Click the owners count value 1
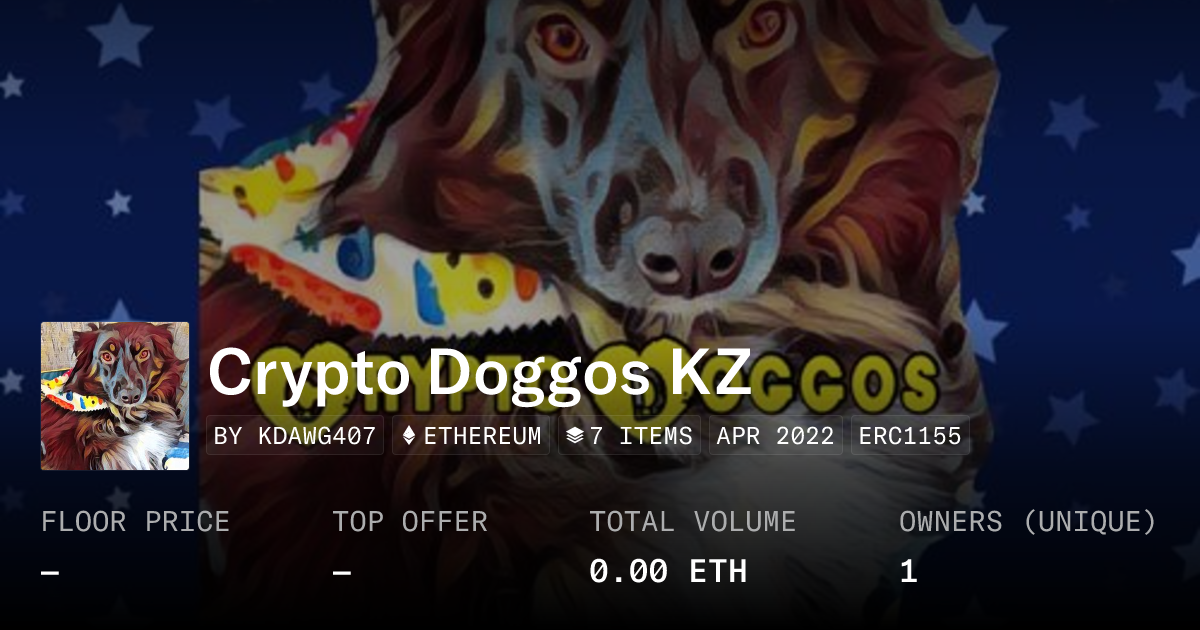The height and width of the screenshot is (630, 1200). [908, 572]
